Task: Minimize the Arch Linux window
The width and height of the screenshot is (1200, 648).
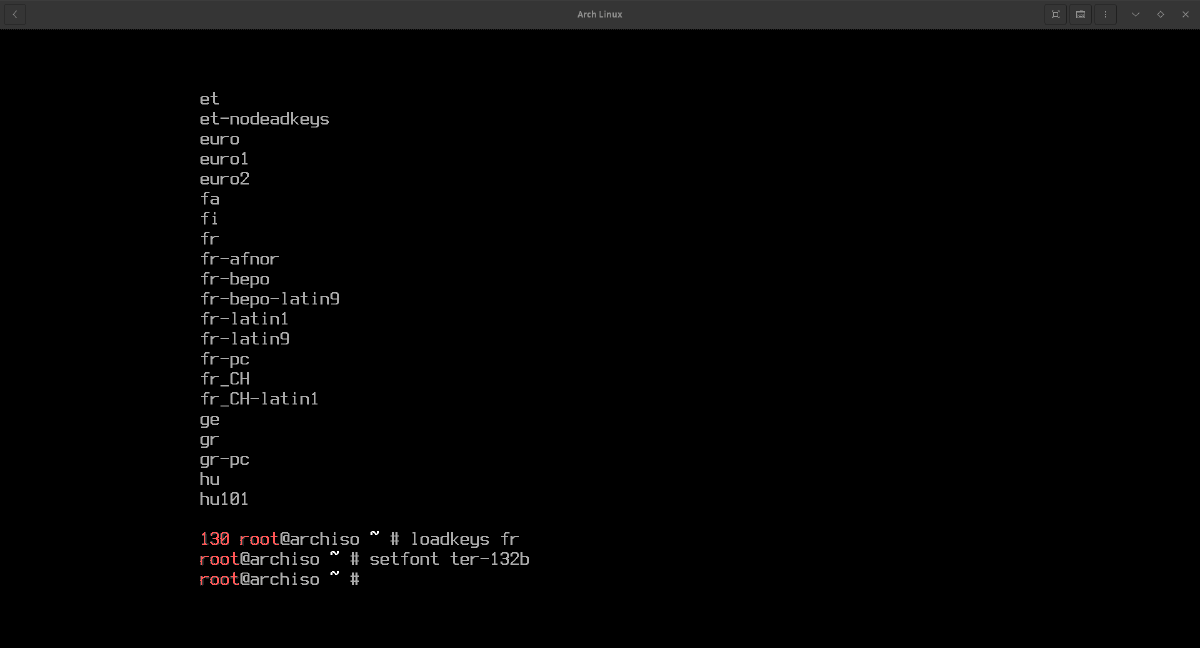Action: coord(1135,14)
